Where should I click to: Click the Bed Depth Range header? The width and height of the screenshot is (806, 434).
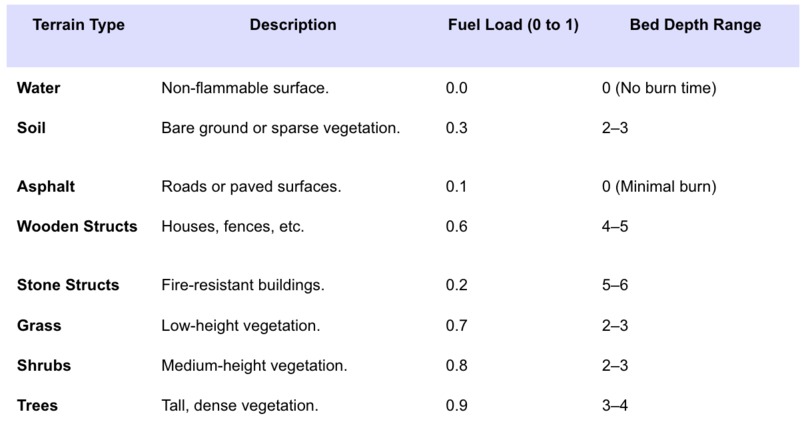(695, 25)
